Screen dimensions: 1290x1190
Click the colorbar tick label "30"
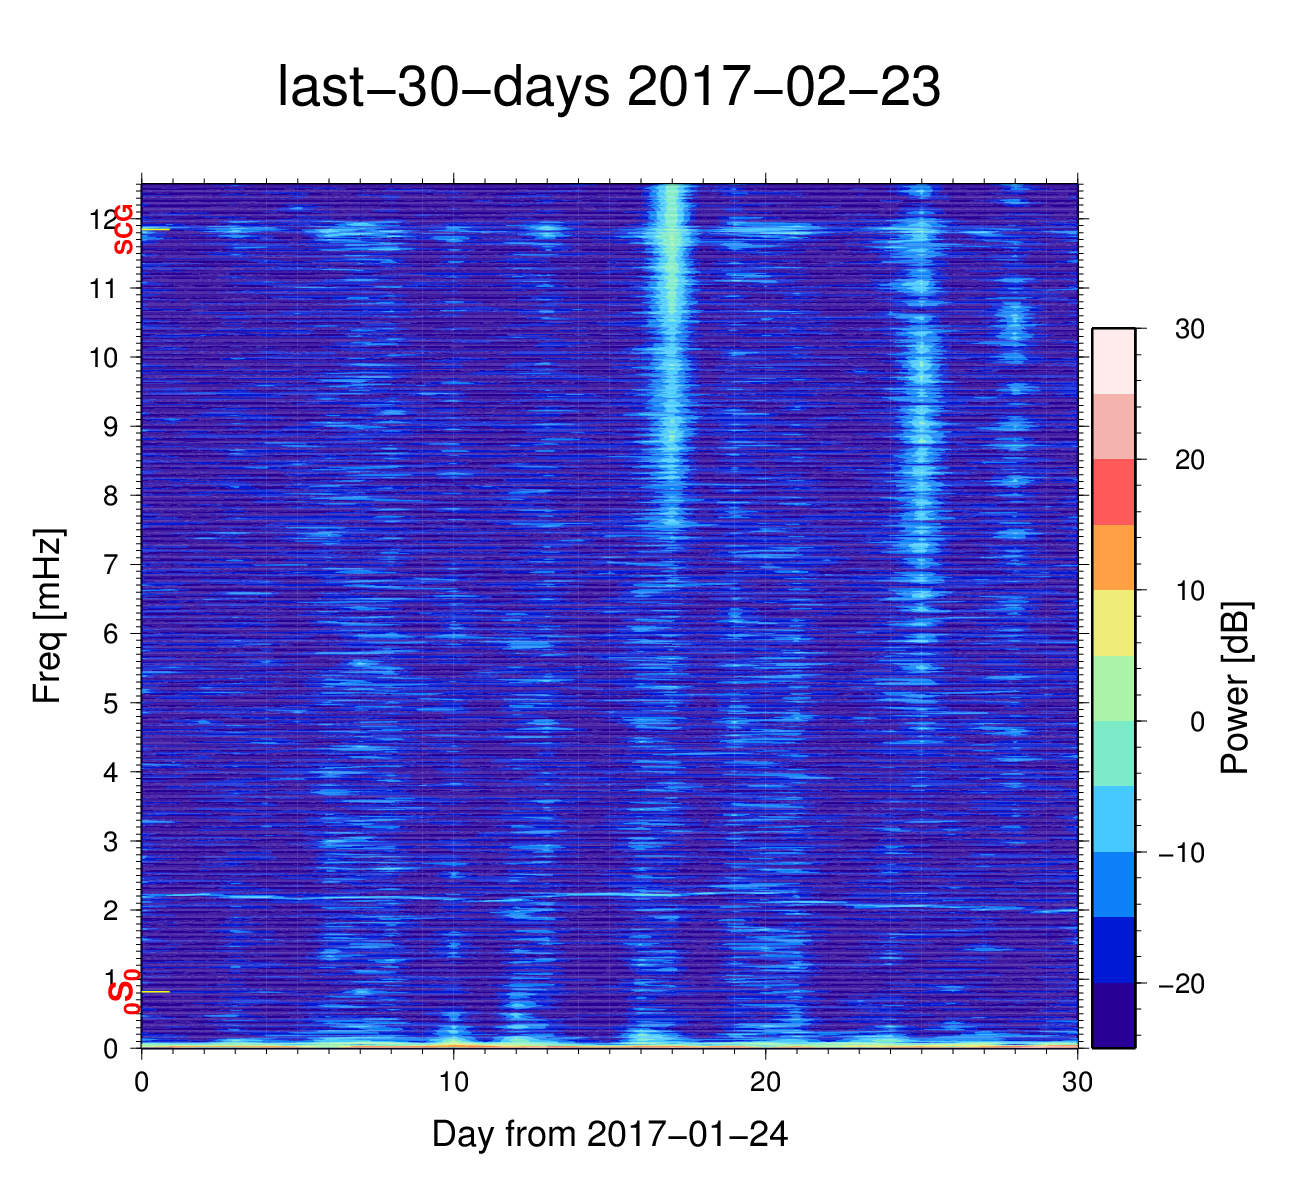click(x=1189, y=329)
